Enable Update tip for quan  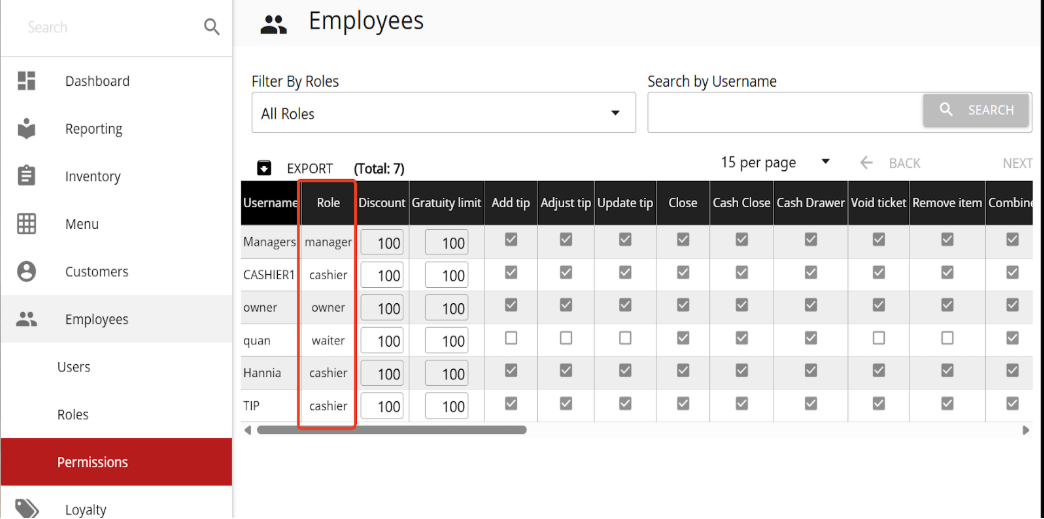(x=625, y=338)
